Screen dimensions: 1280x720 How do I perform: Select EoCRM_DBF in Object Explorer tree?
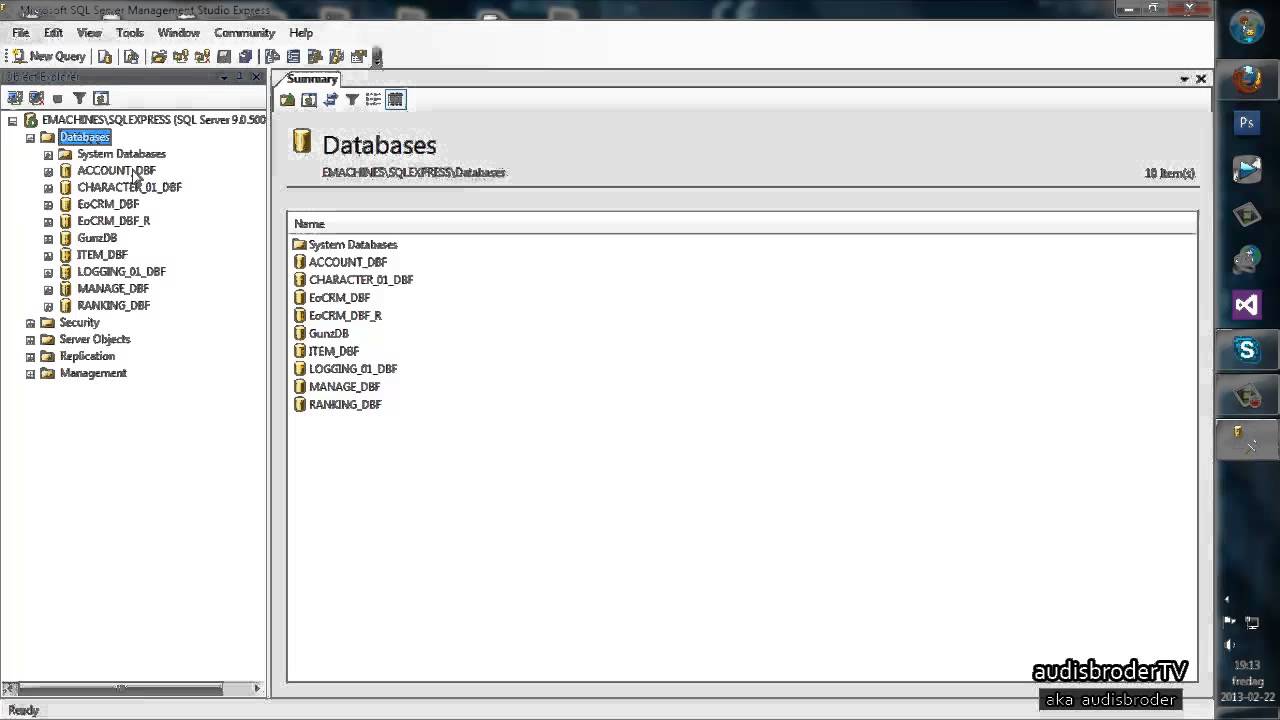[x=107, y=204]
